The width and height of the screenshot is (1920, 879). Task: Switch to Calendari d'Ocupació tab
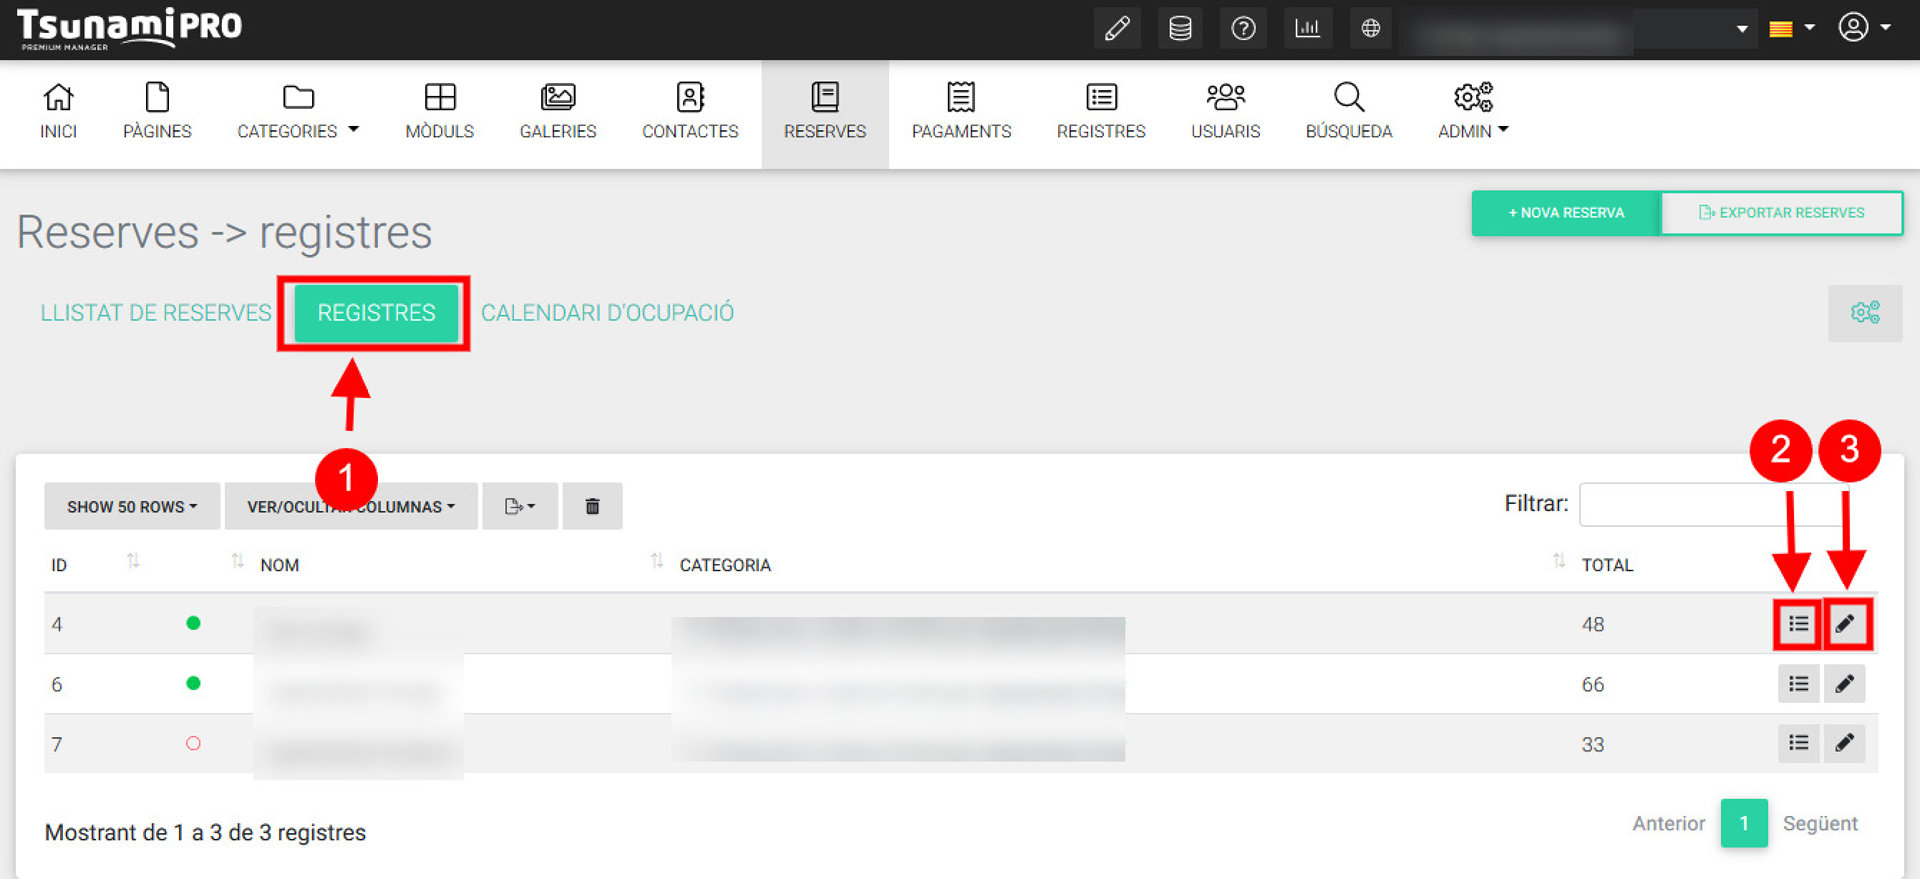coord(607,313)
